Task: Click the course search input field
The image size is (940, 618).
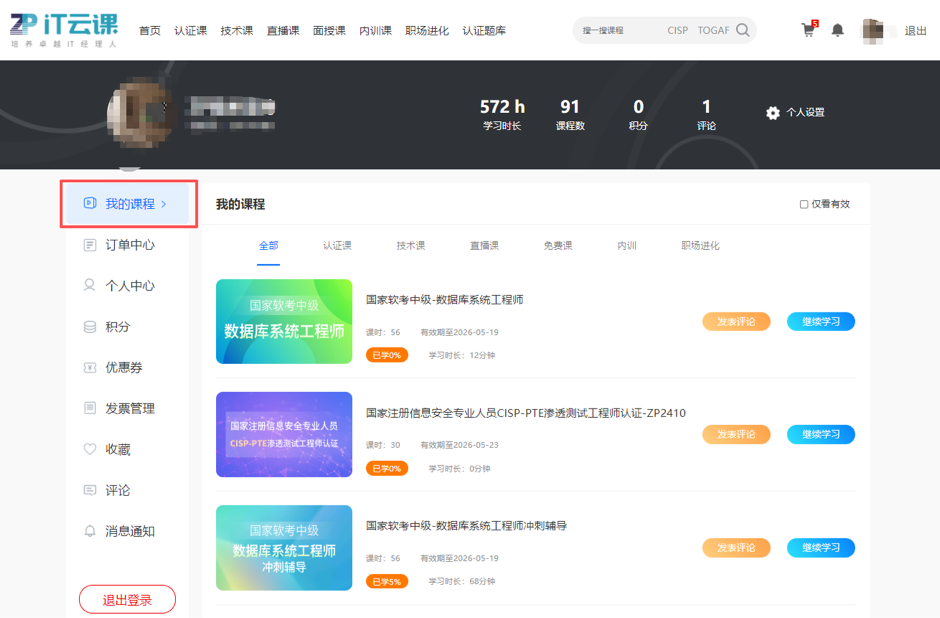Action: [620, 31]
